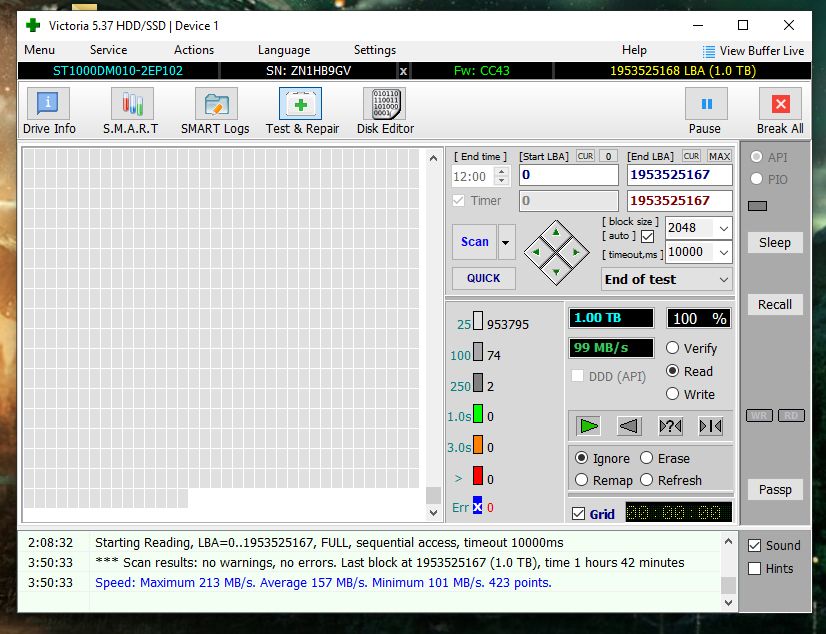
Task: Open the Language menu
Action: pyautogui.click(x=284, y=50)
